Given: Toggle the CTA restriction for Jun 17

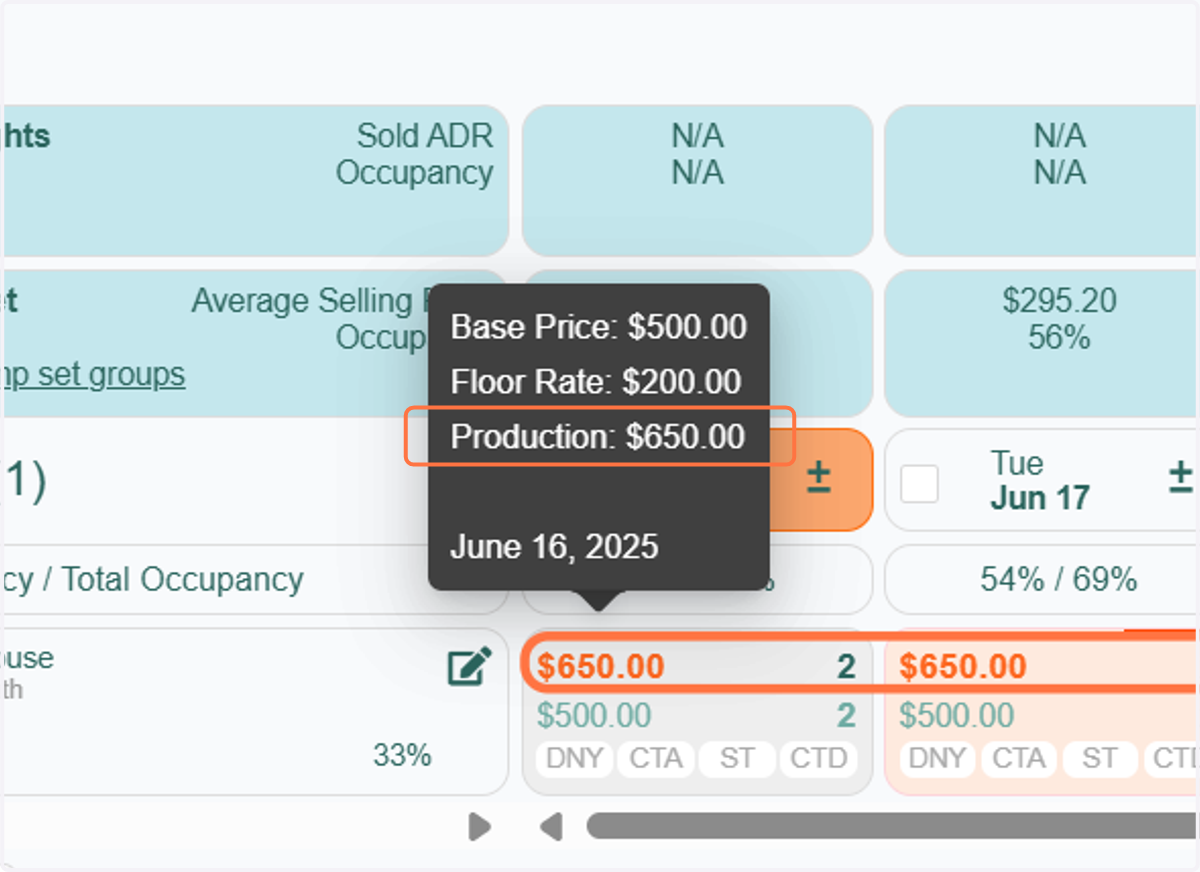Looking at the screenshot, I should tap(1018, 759).
